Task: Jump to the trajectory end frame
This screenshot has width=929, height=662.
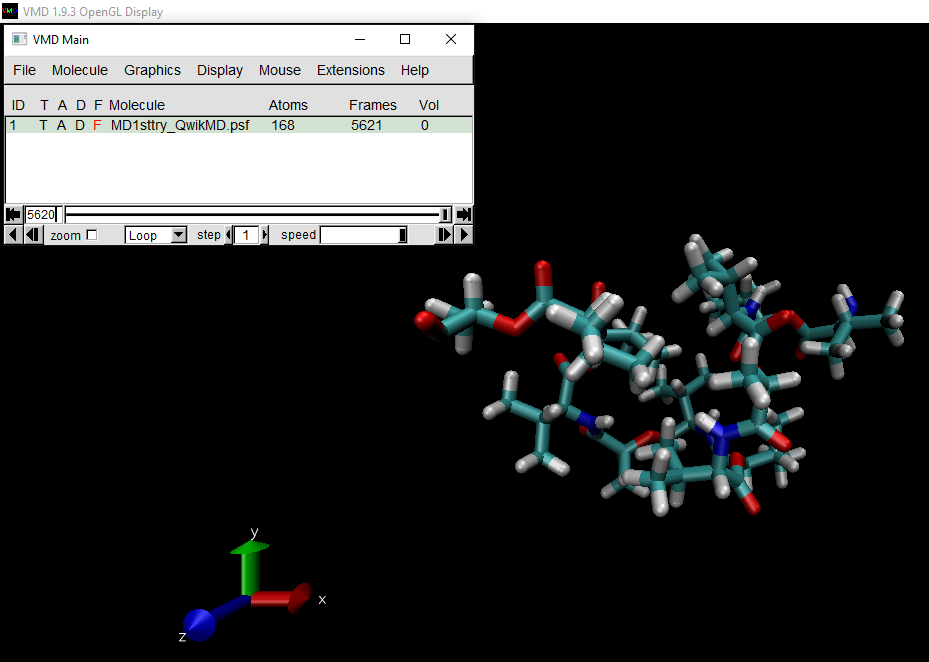Action: pyautogui.click(x=464, y=215)
